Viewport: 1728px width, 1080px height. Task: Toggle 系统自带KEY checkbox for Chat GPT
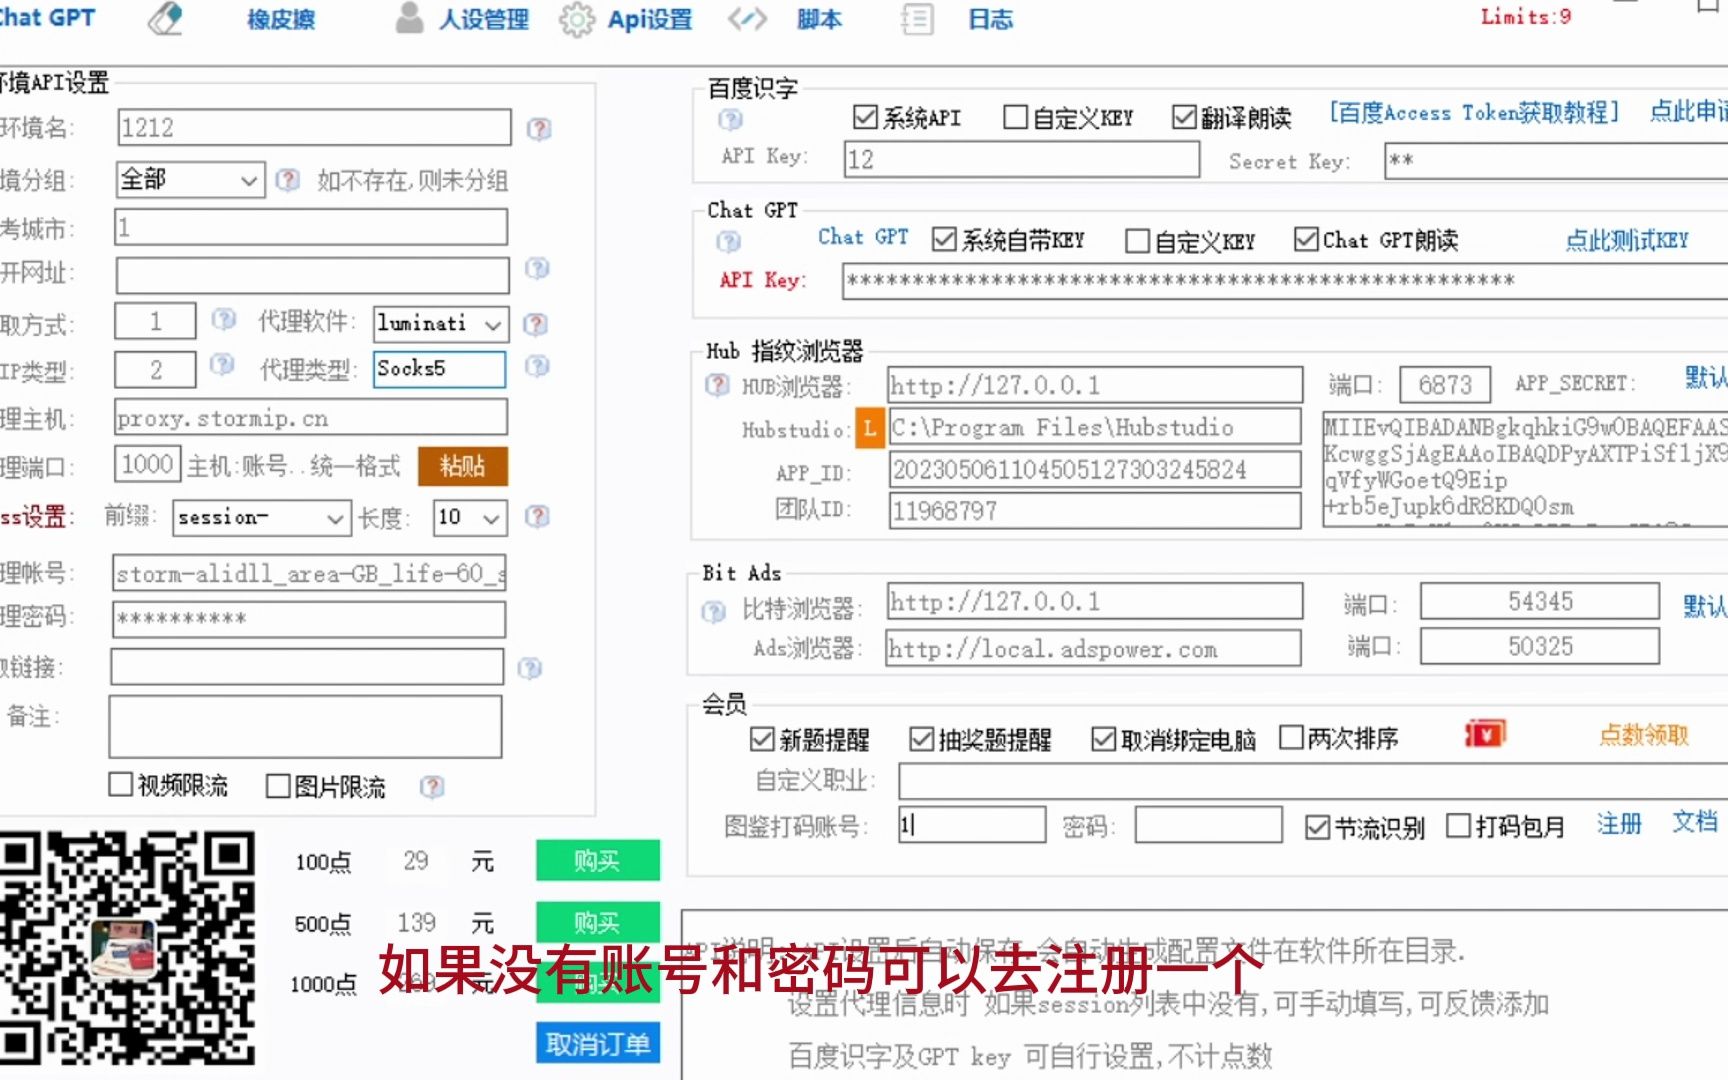943,240
